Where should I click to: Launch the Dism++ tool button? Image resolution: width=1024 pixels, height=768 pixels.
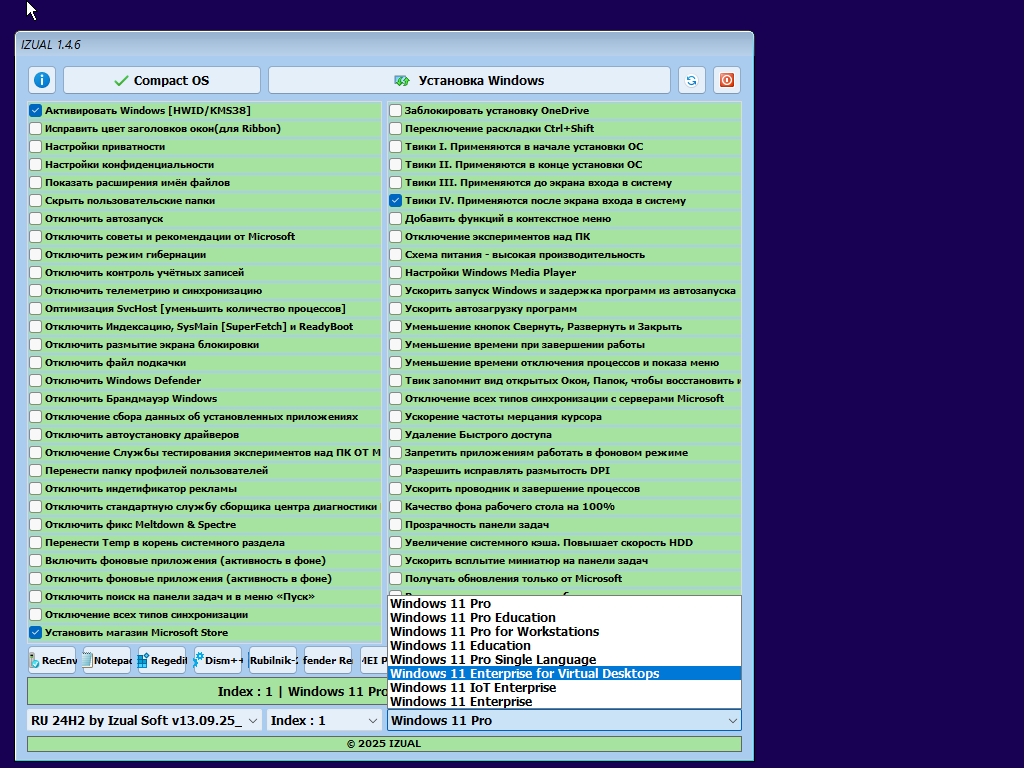tap(218, 660)
